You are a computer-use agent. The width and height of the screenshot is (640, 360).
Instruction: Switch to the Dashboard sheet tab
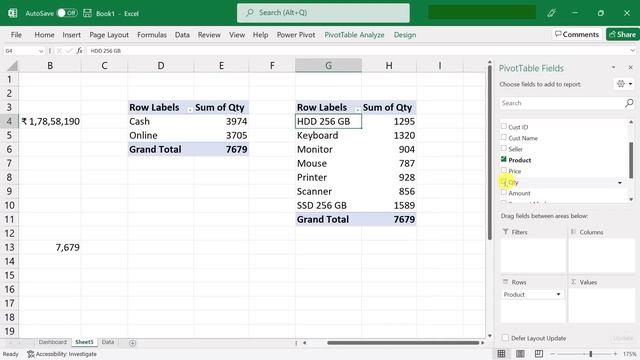click(53, 342)
